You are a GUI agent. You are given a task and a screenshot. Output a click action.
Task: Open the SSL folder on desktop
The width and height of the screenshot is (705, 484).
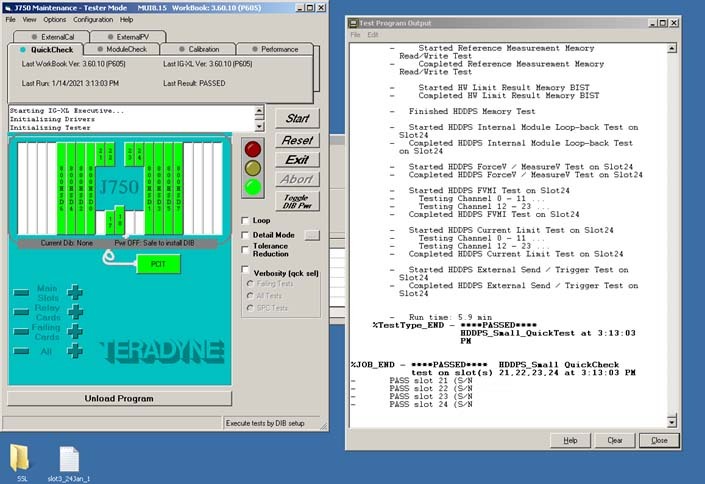[x=20, y=460]
